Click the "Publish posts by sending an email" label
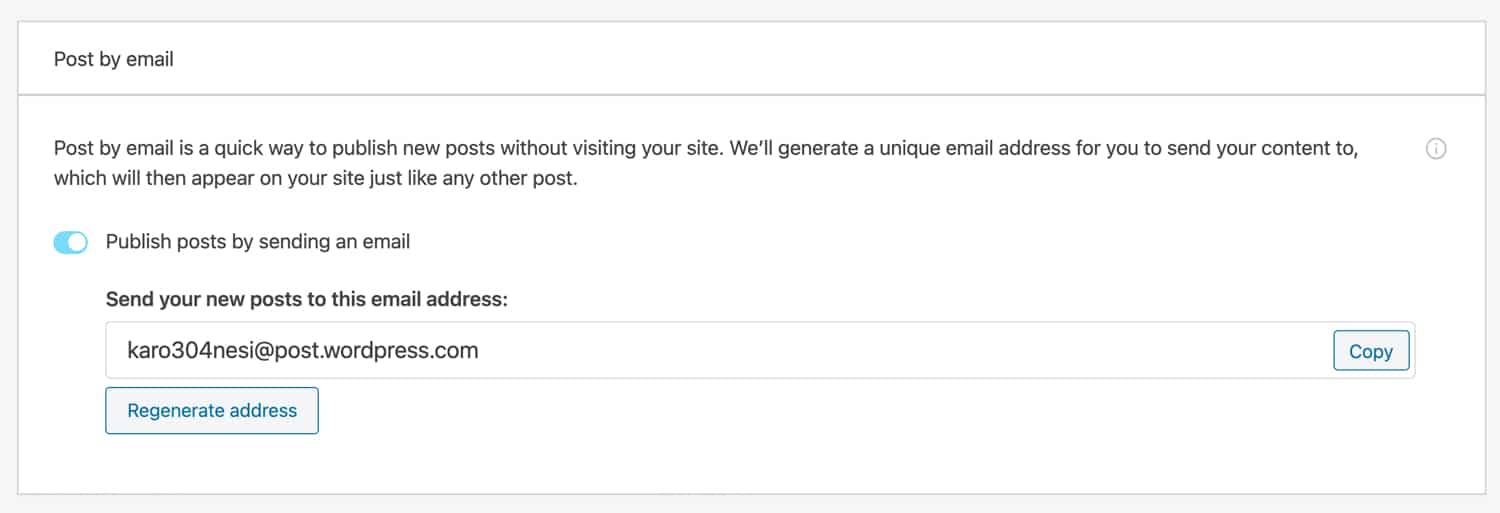1500x513 pixels. (x=258, y=241)
